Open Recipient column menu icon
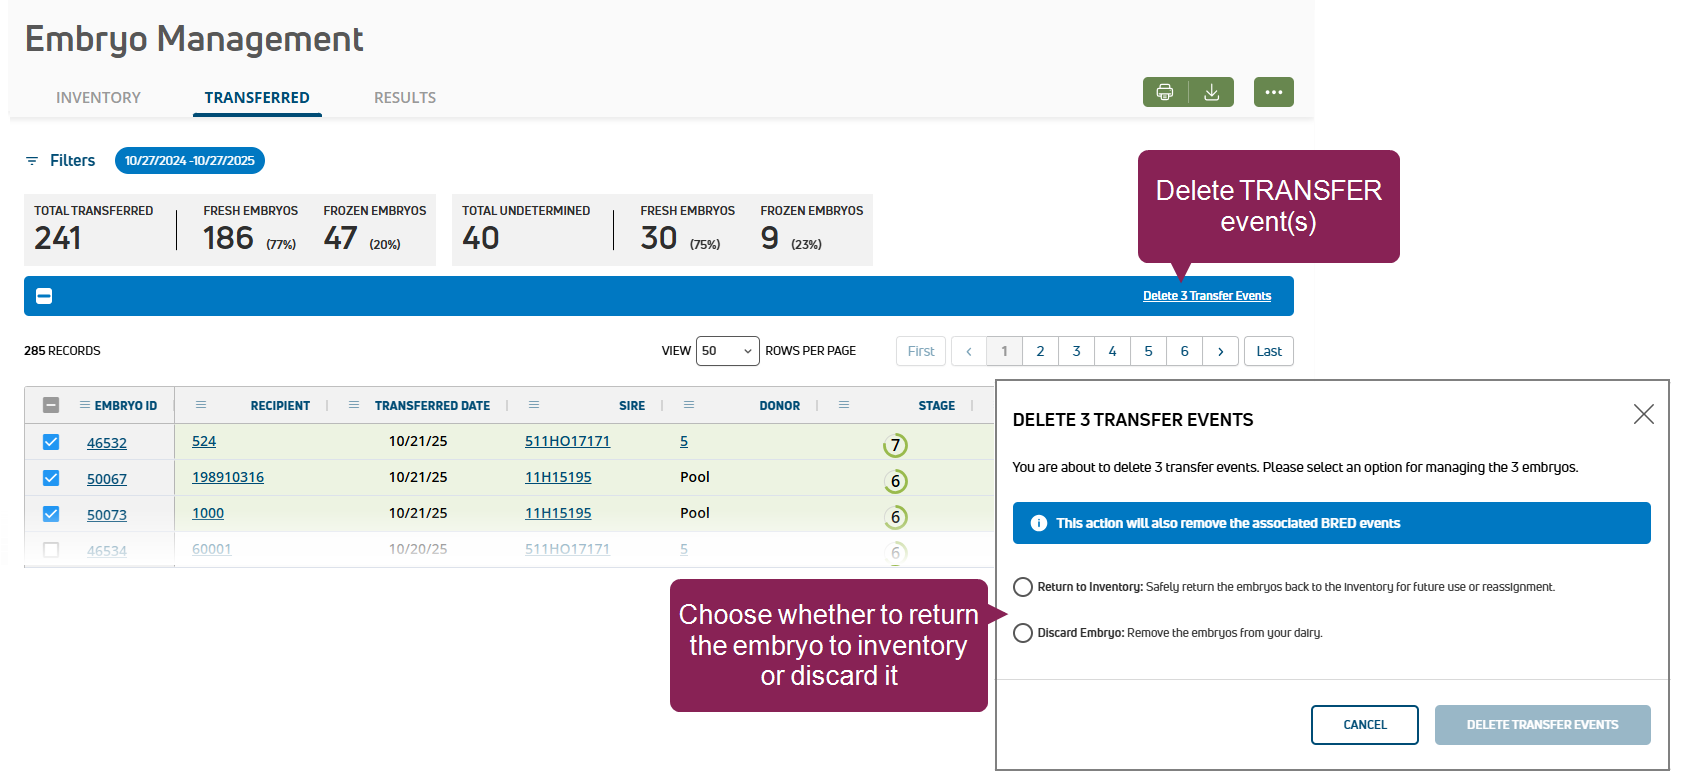This screenshot has width=1683, height=782. tap(201, 405)
